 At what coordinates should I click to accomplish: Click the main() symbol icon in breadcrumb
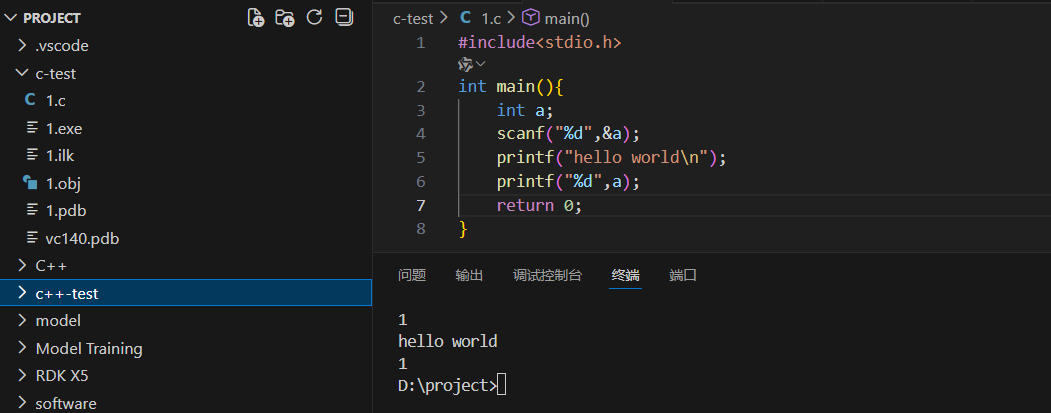click(x=531, y=17)
